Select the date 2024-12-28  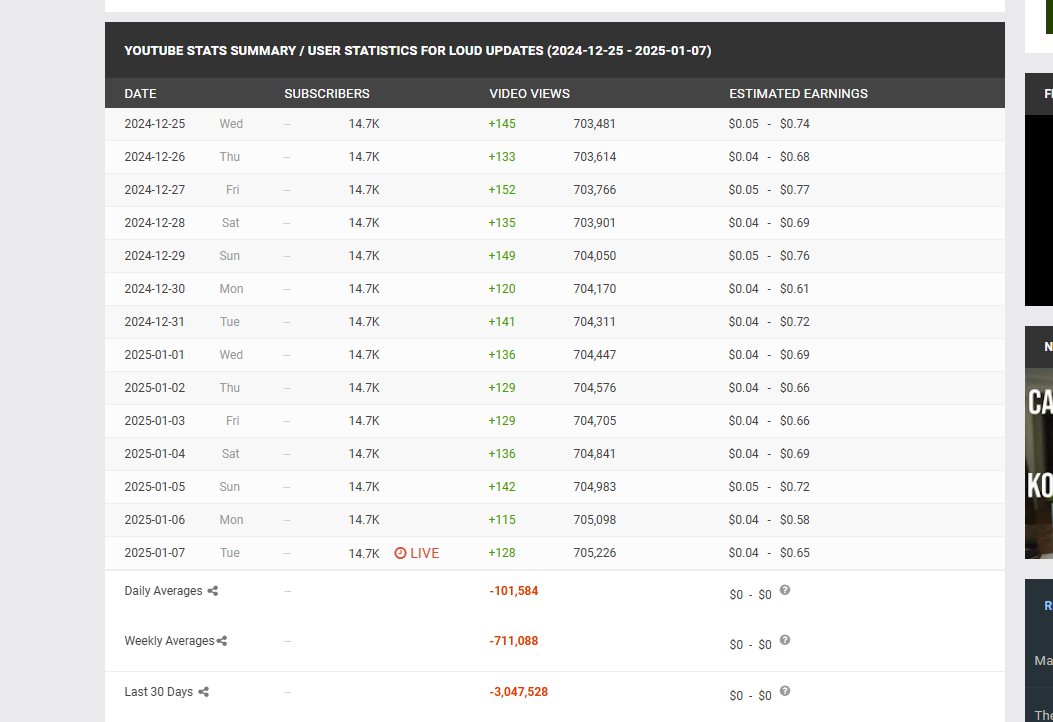click(x=154, y=222)
